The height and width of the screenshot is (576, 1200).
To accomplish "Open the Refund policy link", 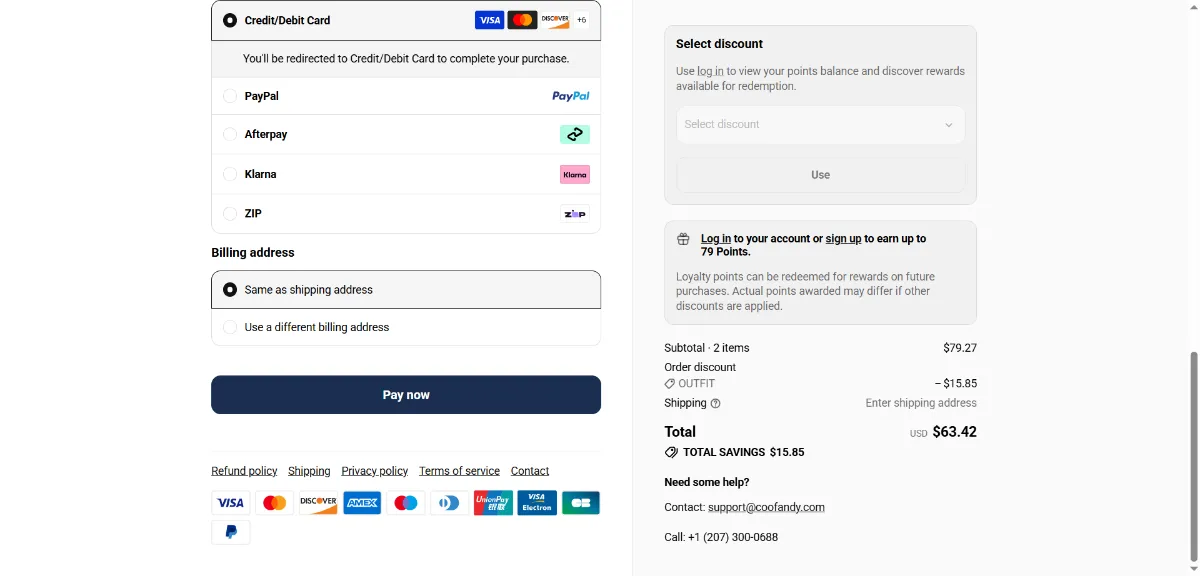I will coord(244,471).
